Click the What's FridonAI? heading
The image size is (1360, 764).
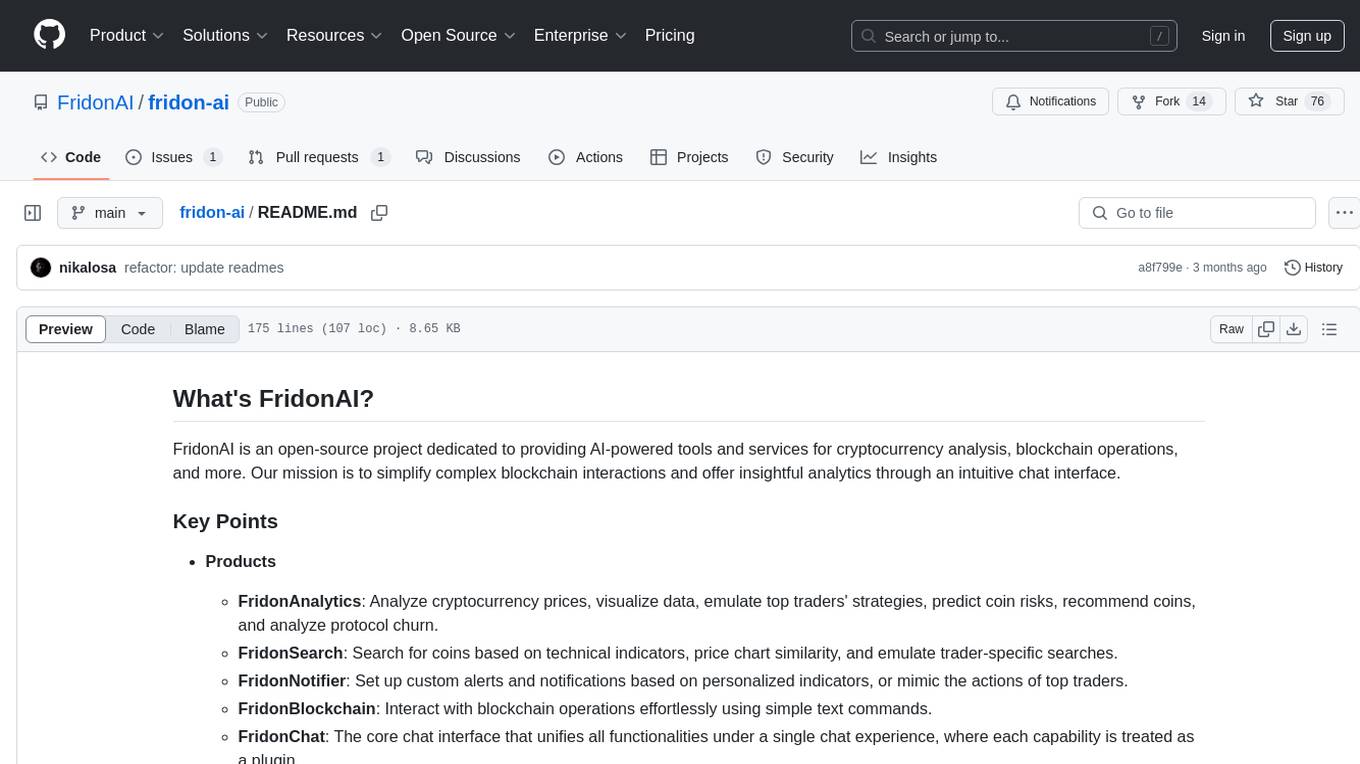pyautogui.click(x=273, y=398)
